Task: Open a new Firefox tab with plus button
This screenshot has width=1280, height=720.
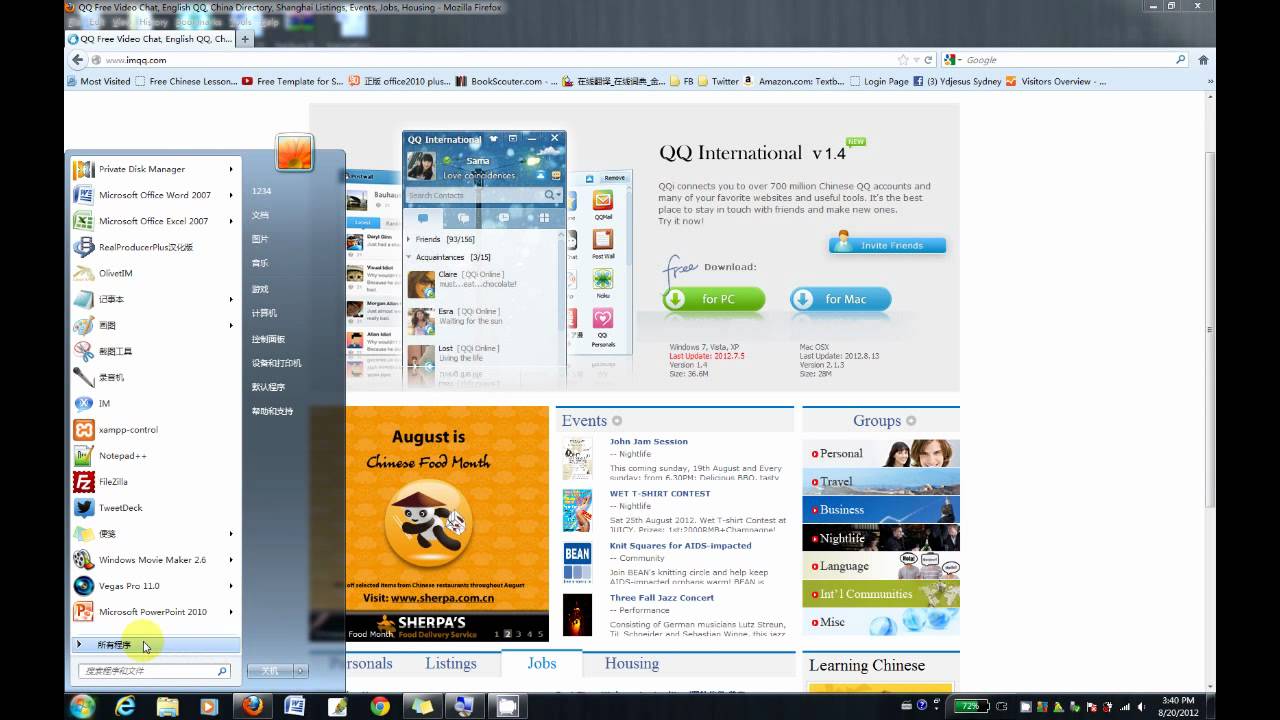Action: pos(245,39)
